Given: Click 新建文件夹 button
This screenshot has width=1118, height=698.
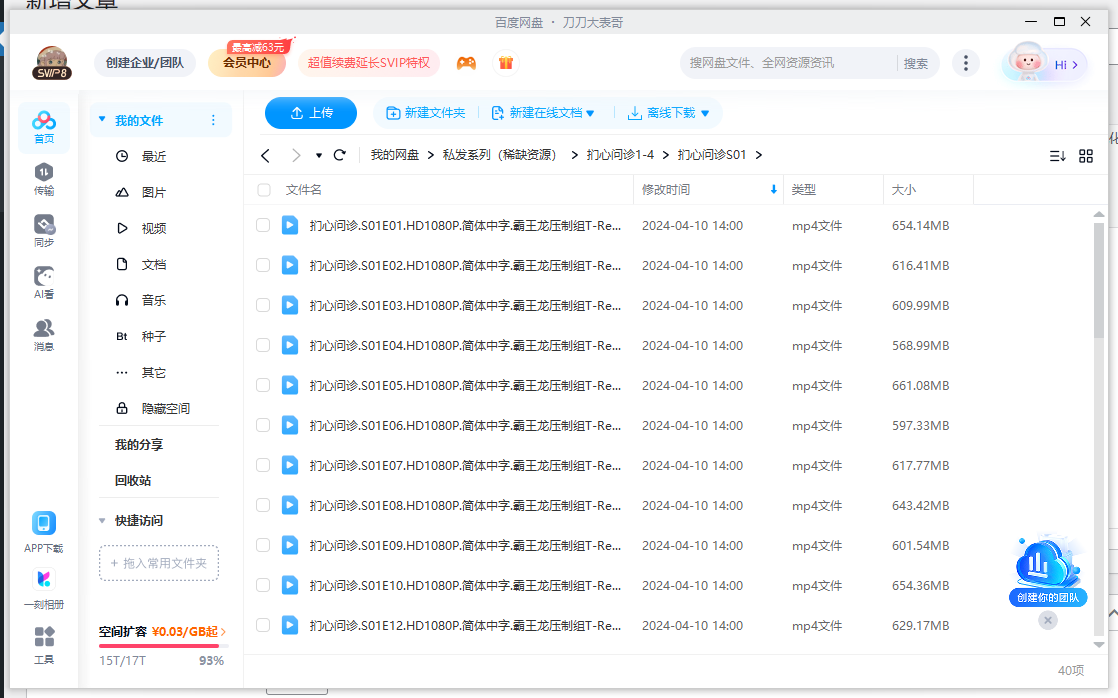Looking at the screenshot, I should click(426, 113).
